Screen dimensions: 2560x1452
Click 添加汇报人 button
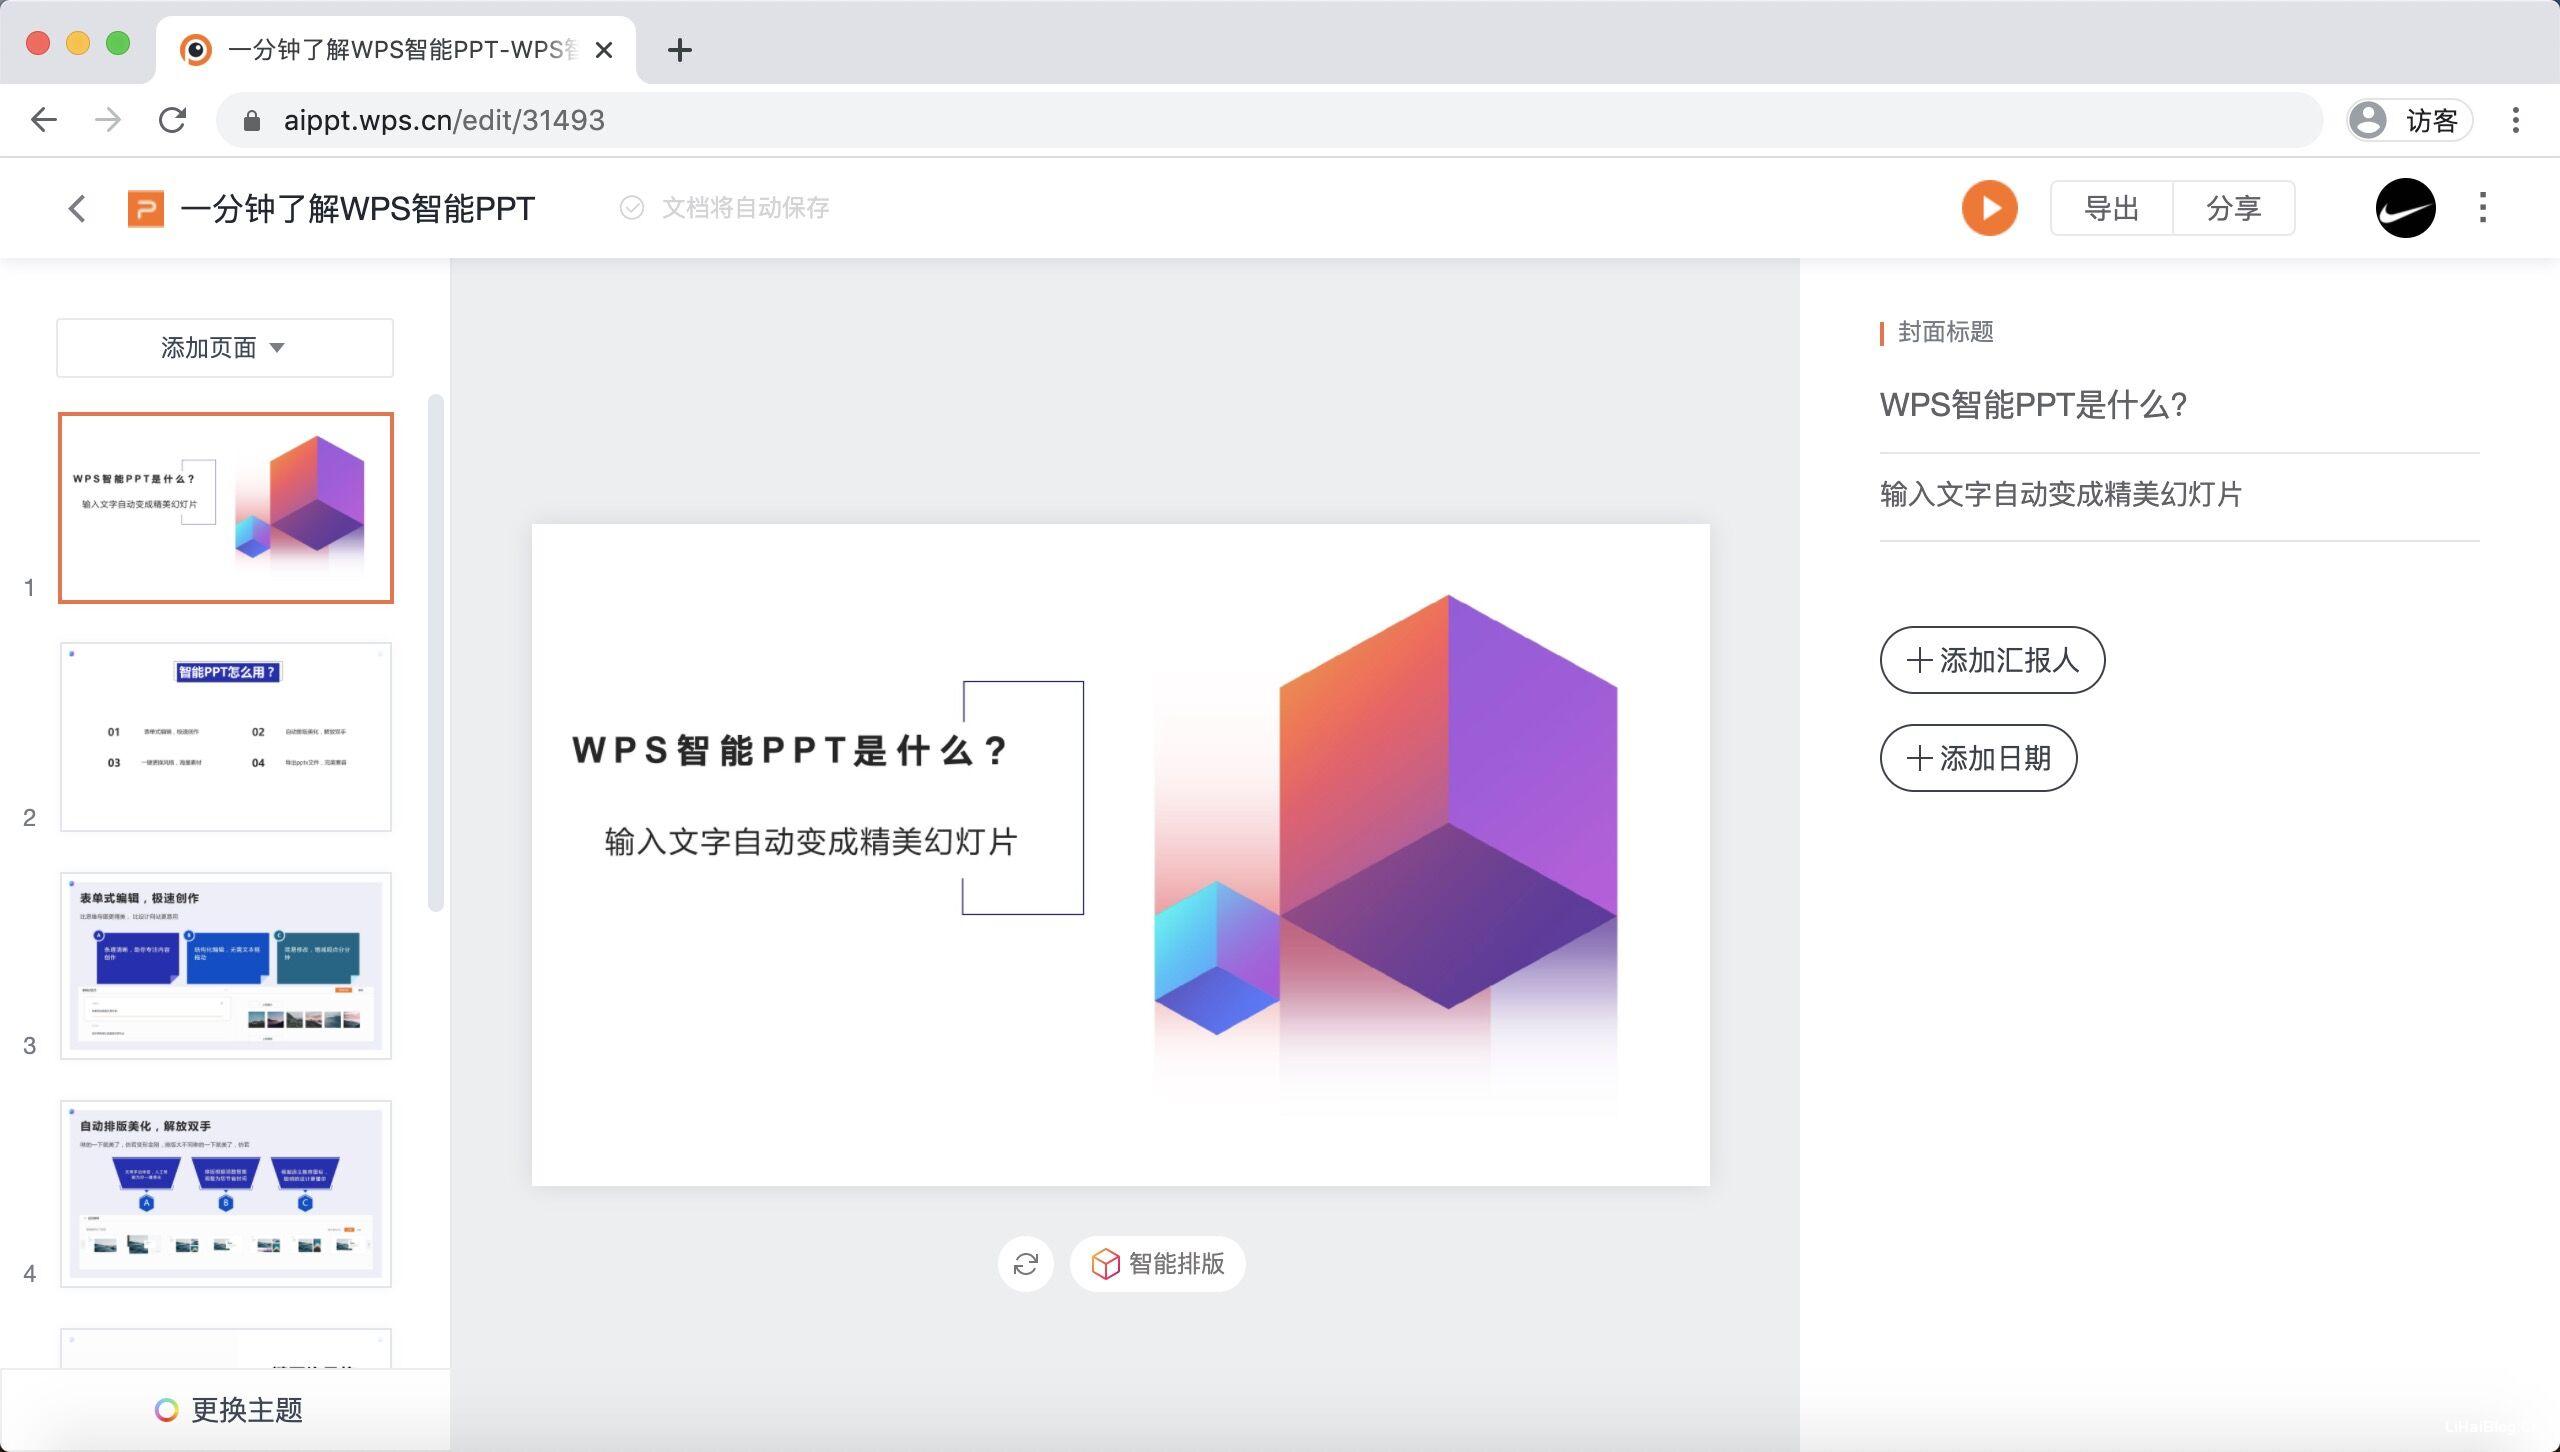1992,660
